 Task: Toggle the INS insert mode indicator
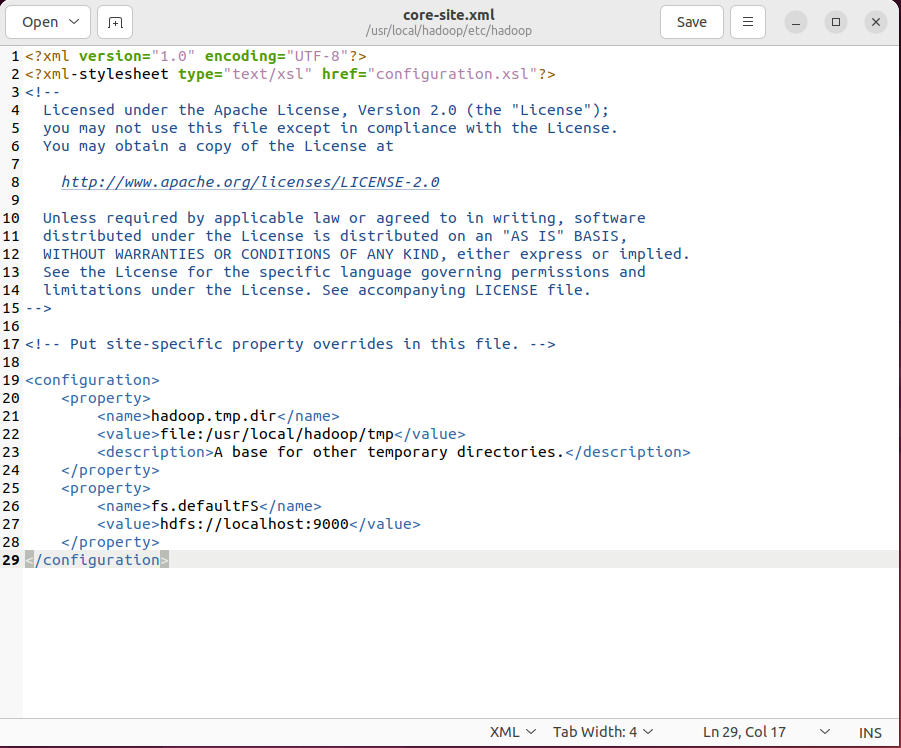point(870,732)
